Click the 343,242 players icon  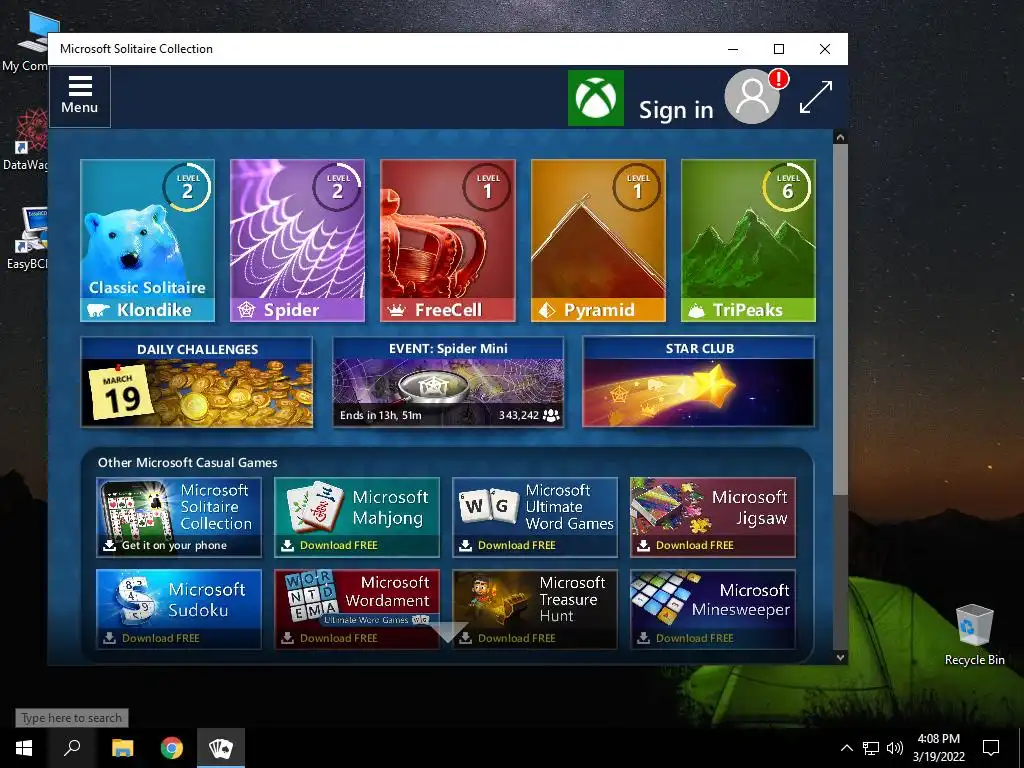tap(551, 415)
